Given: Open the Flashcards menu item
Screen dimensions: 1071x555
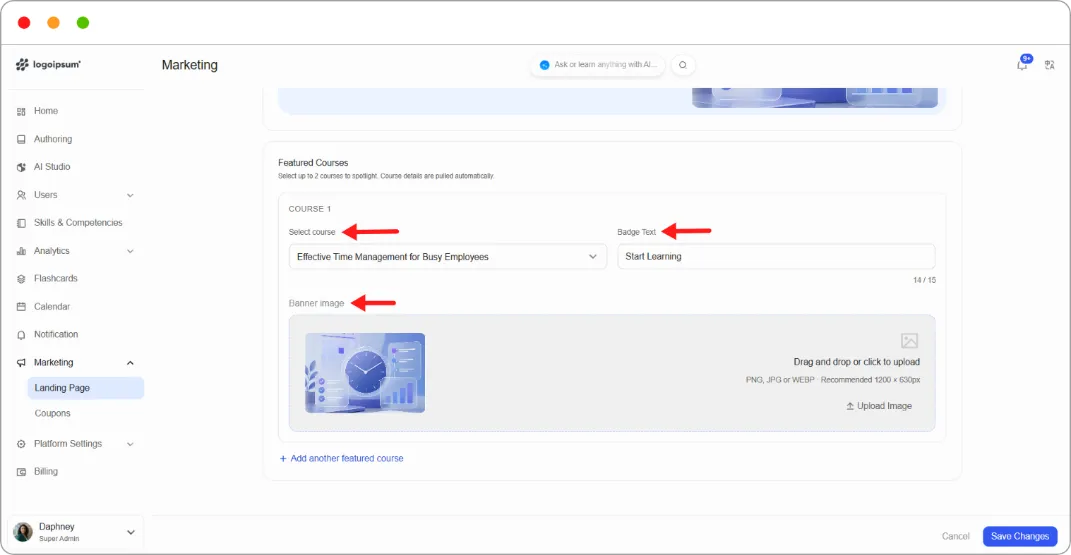Looking at the screenshot, I should [55, 279].
